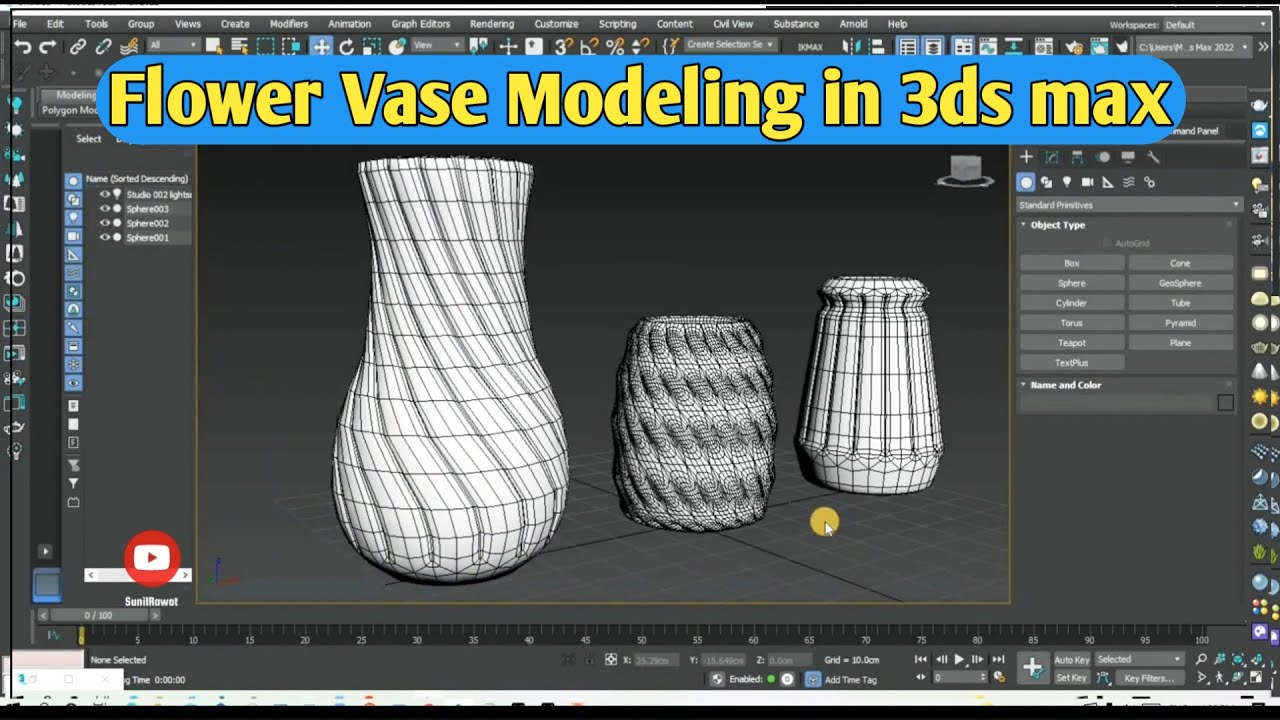Activate the Select and Move tool

321,46
